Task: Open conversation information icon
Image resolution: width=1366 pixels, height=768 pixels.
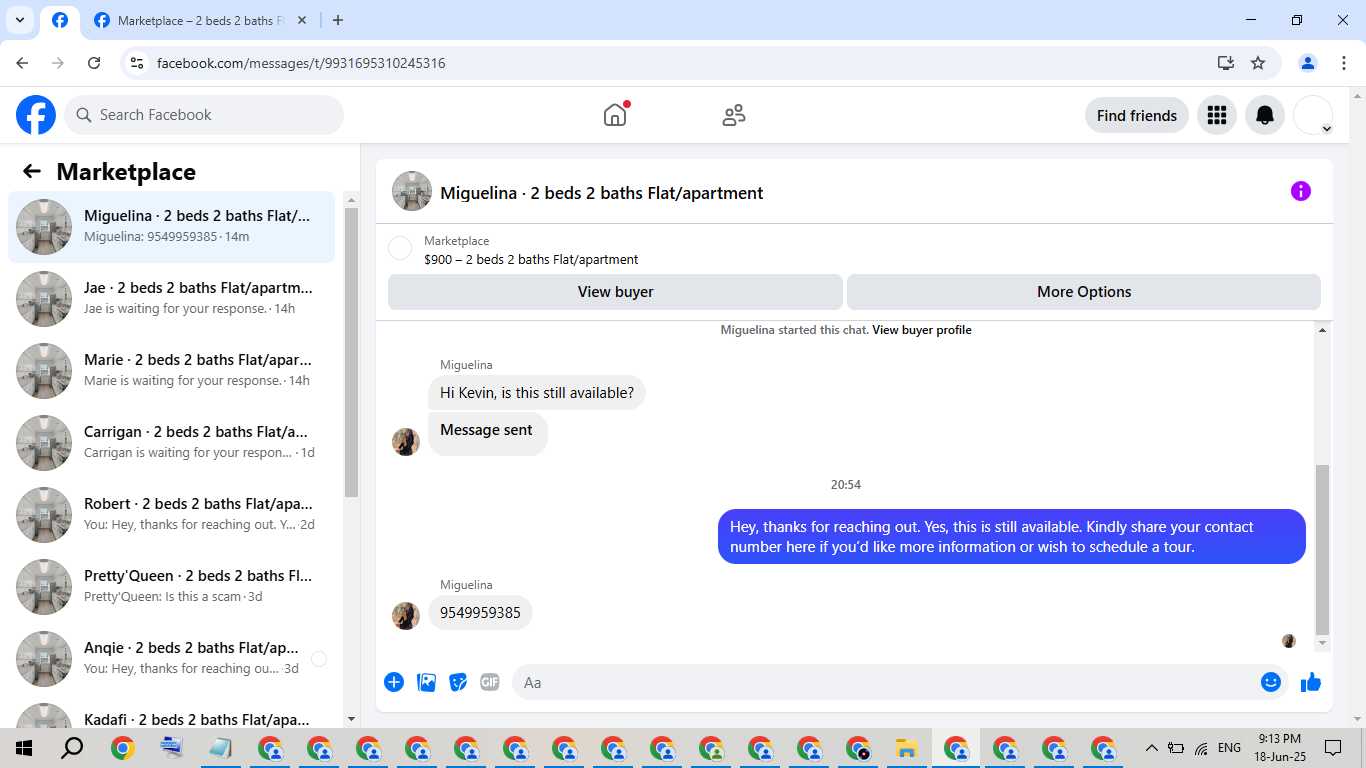Action: tap(1300, 191)
